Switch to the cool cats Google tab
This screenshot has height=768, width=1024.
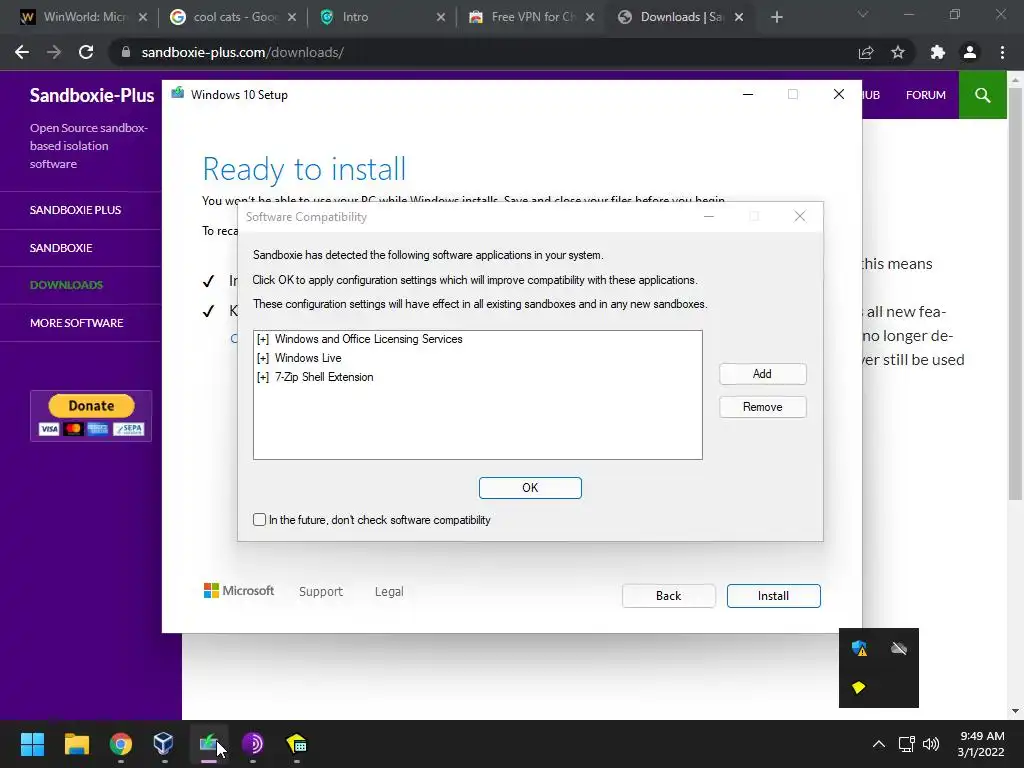pos(232,17)
